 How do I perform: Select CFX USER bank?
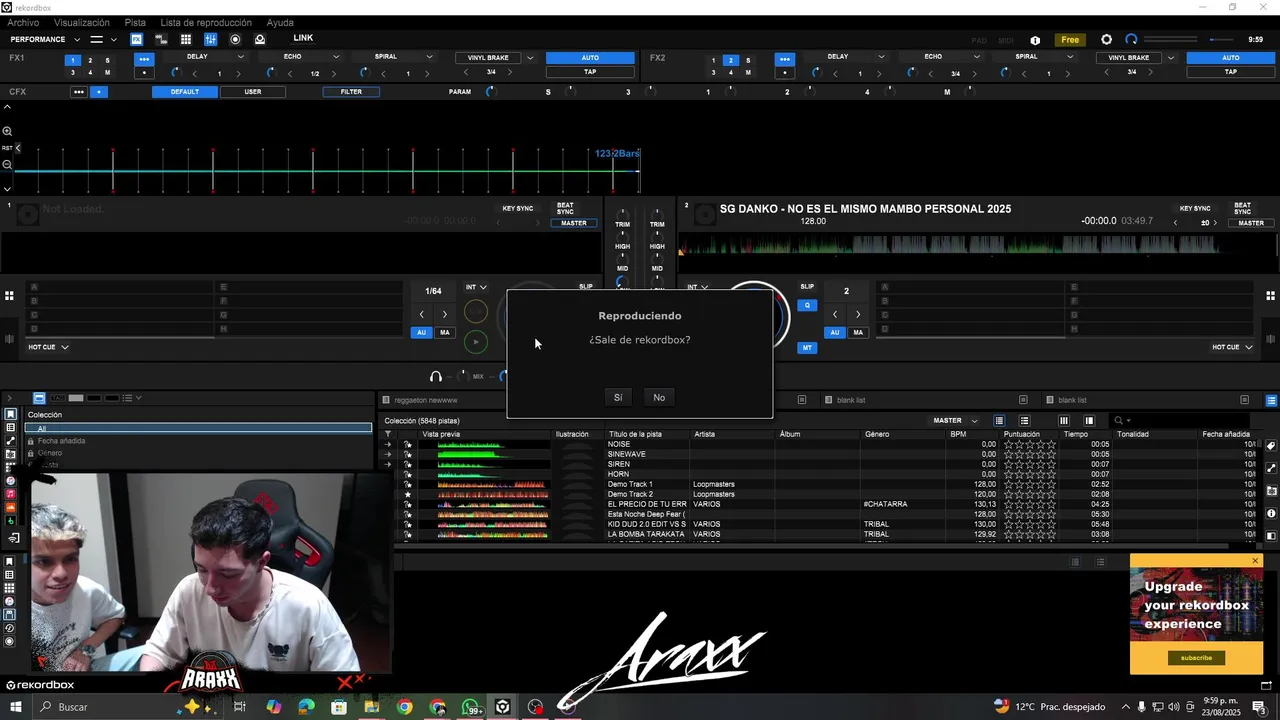coord(253,92)
